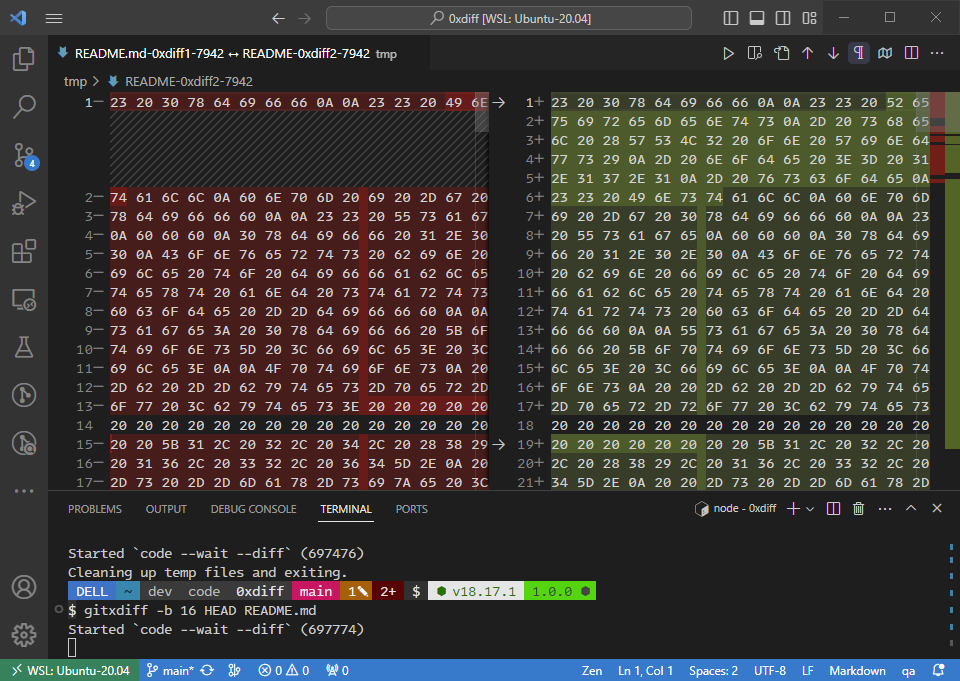Toggle the bottom panel layout button

coord(757,18)
